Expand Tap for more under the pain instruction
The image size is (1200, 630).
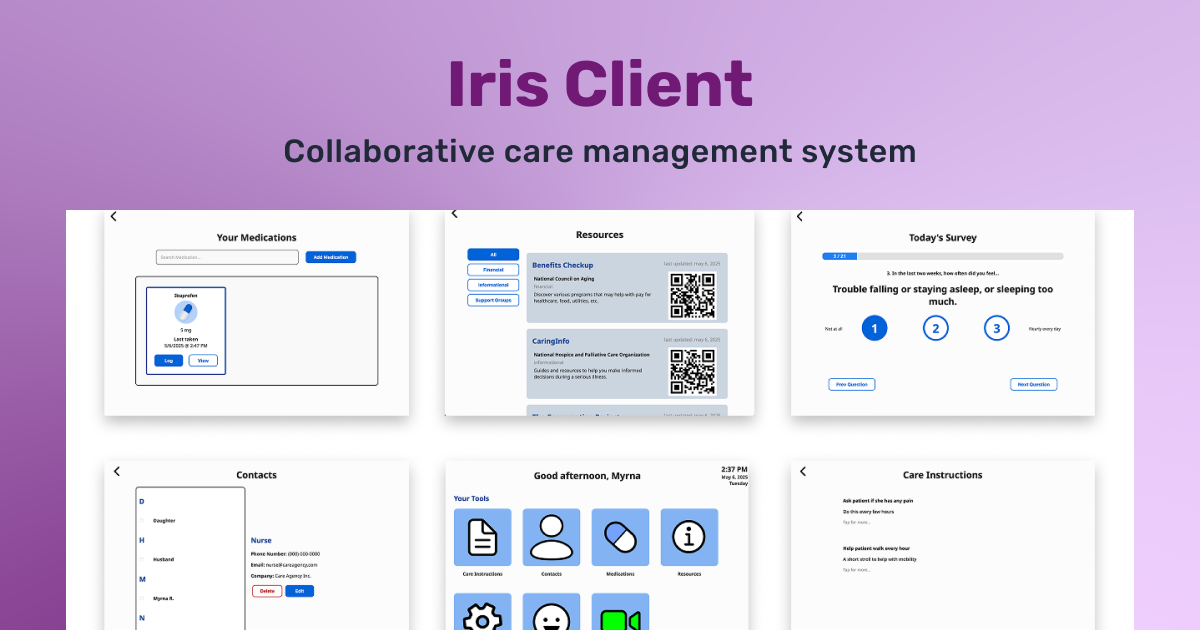pyautogui.click(x=857, y=522)
